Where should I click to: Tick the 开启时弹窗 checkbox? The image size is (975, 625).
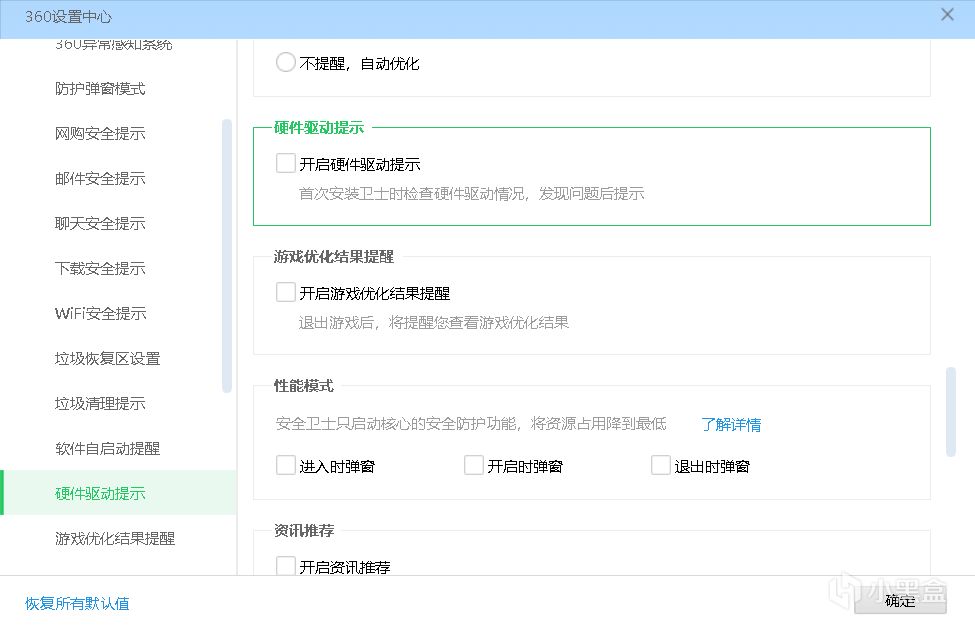[x=474, y=465]
